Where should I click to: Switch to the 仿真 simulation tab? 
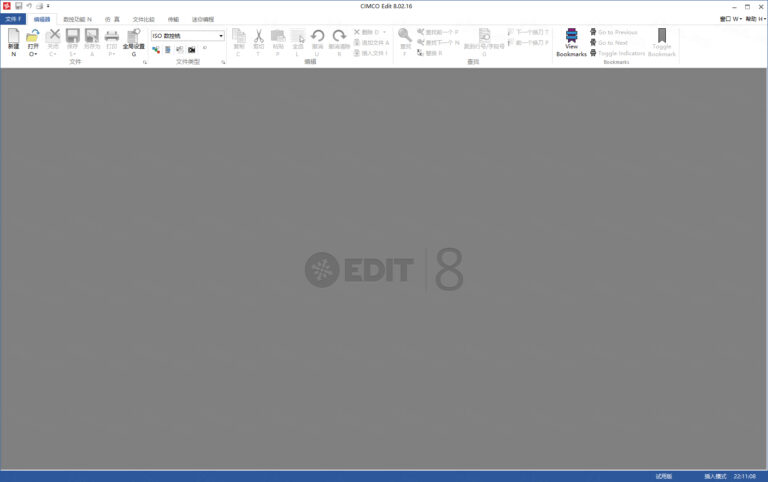(x=112, y=19)
